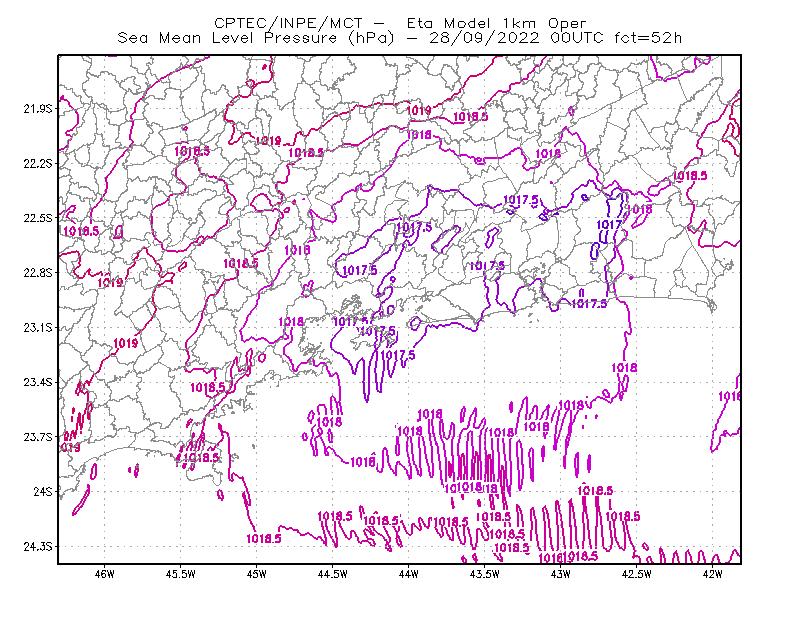Click the 43.5W longitude axis label
The width and height of the screenshot is (800, 618).
point(485,574)
